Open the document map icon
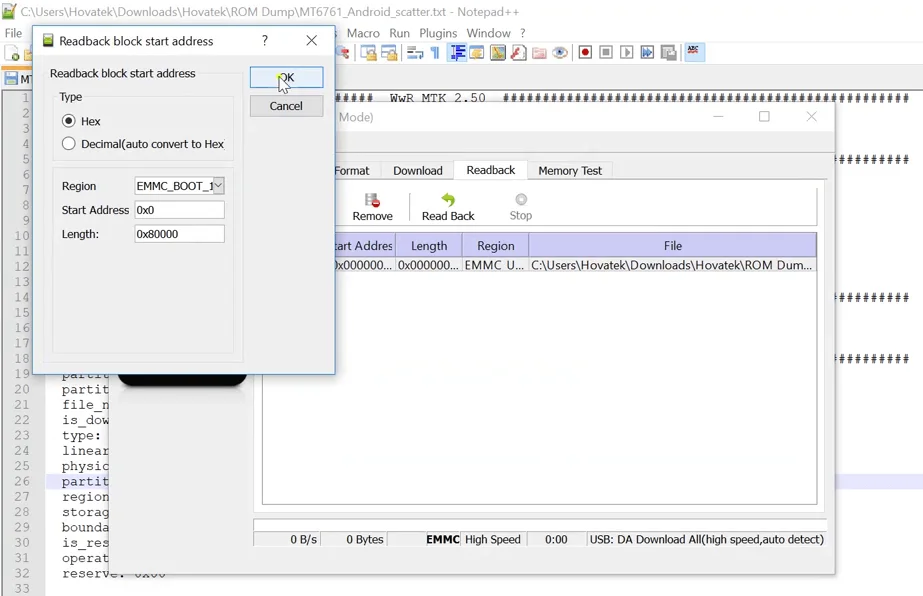Viewport: 923px width, 596px height. point(497,53)
